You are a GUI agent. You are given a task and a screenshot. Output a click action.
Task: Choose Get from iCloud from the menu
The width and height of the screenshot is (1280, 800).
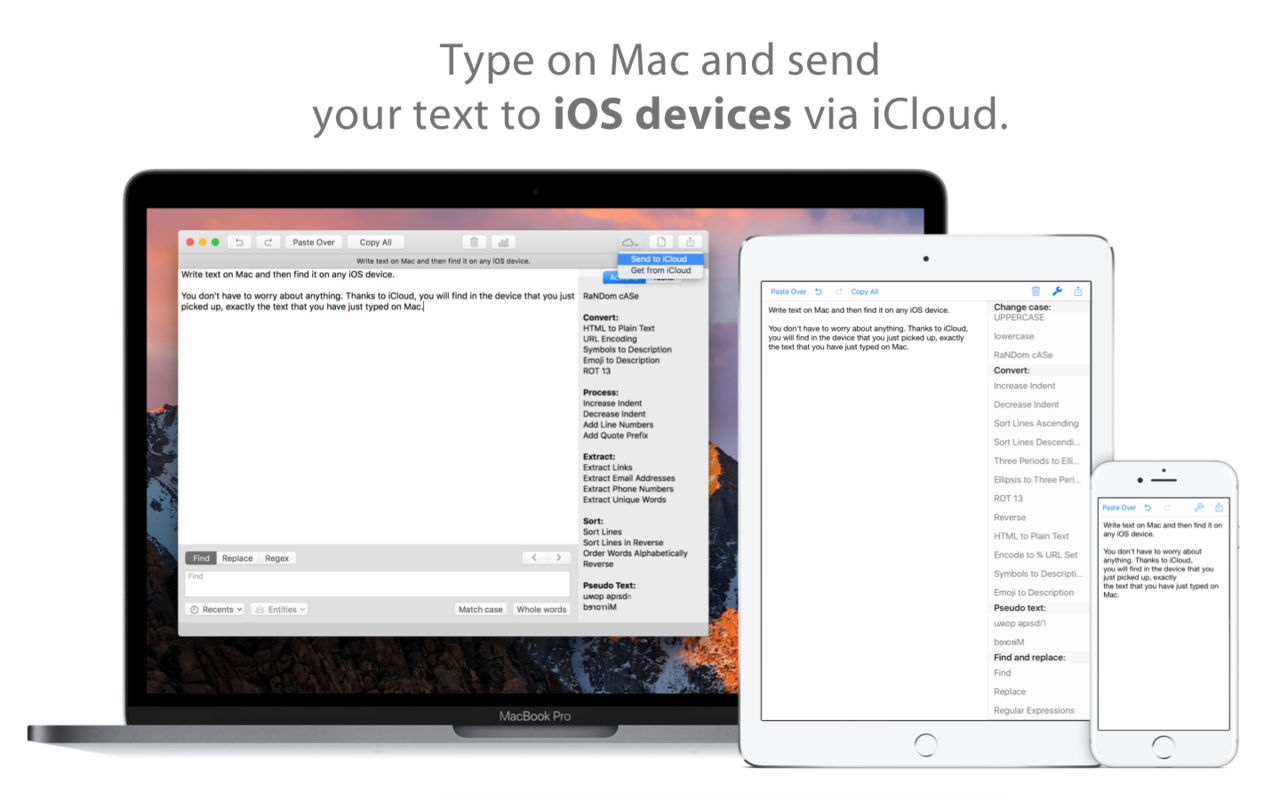click(660, 270)
